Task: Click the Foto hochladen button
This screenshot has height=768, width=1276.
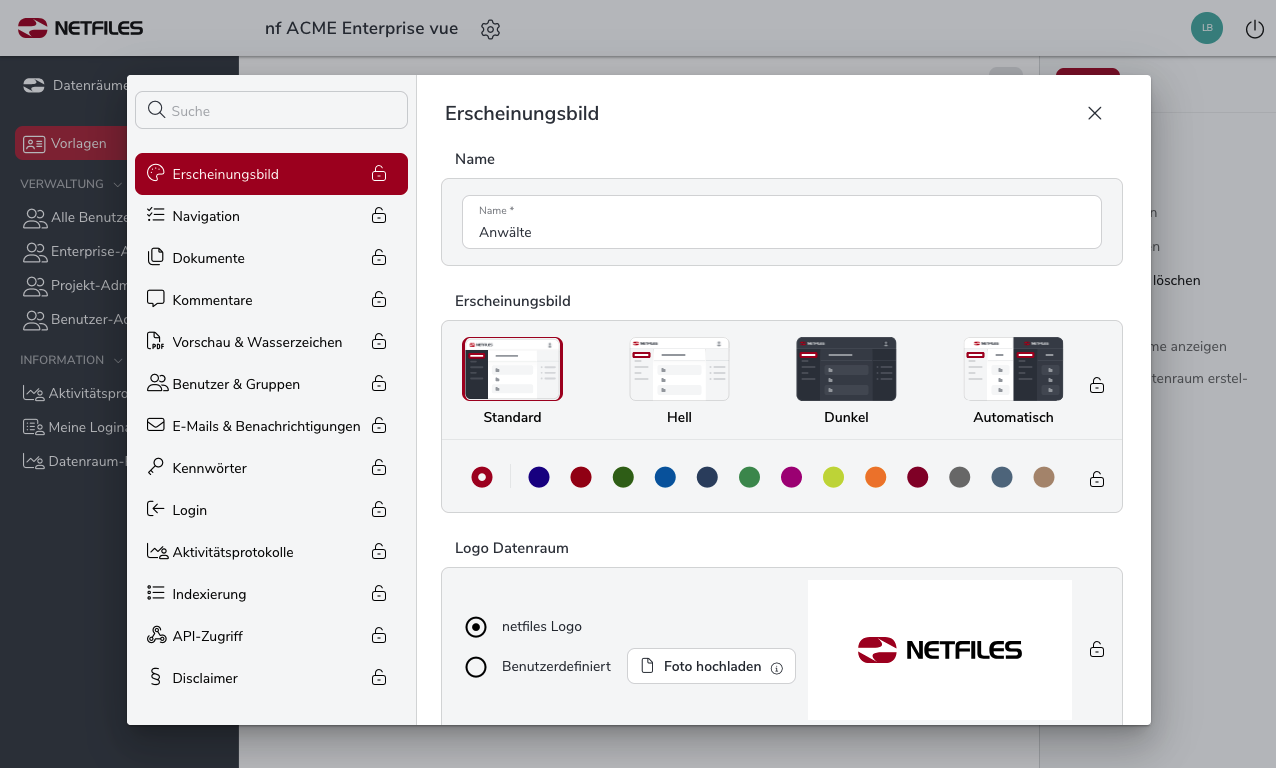Action: [711, 666]
